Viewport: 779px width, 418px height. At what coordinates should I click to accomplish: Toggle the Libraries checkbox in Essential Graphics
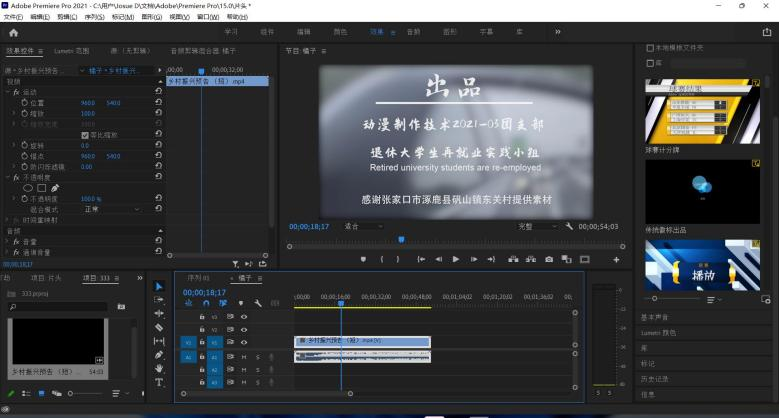tap(650, 63)
